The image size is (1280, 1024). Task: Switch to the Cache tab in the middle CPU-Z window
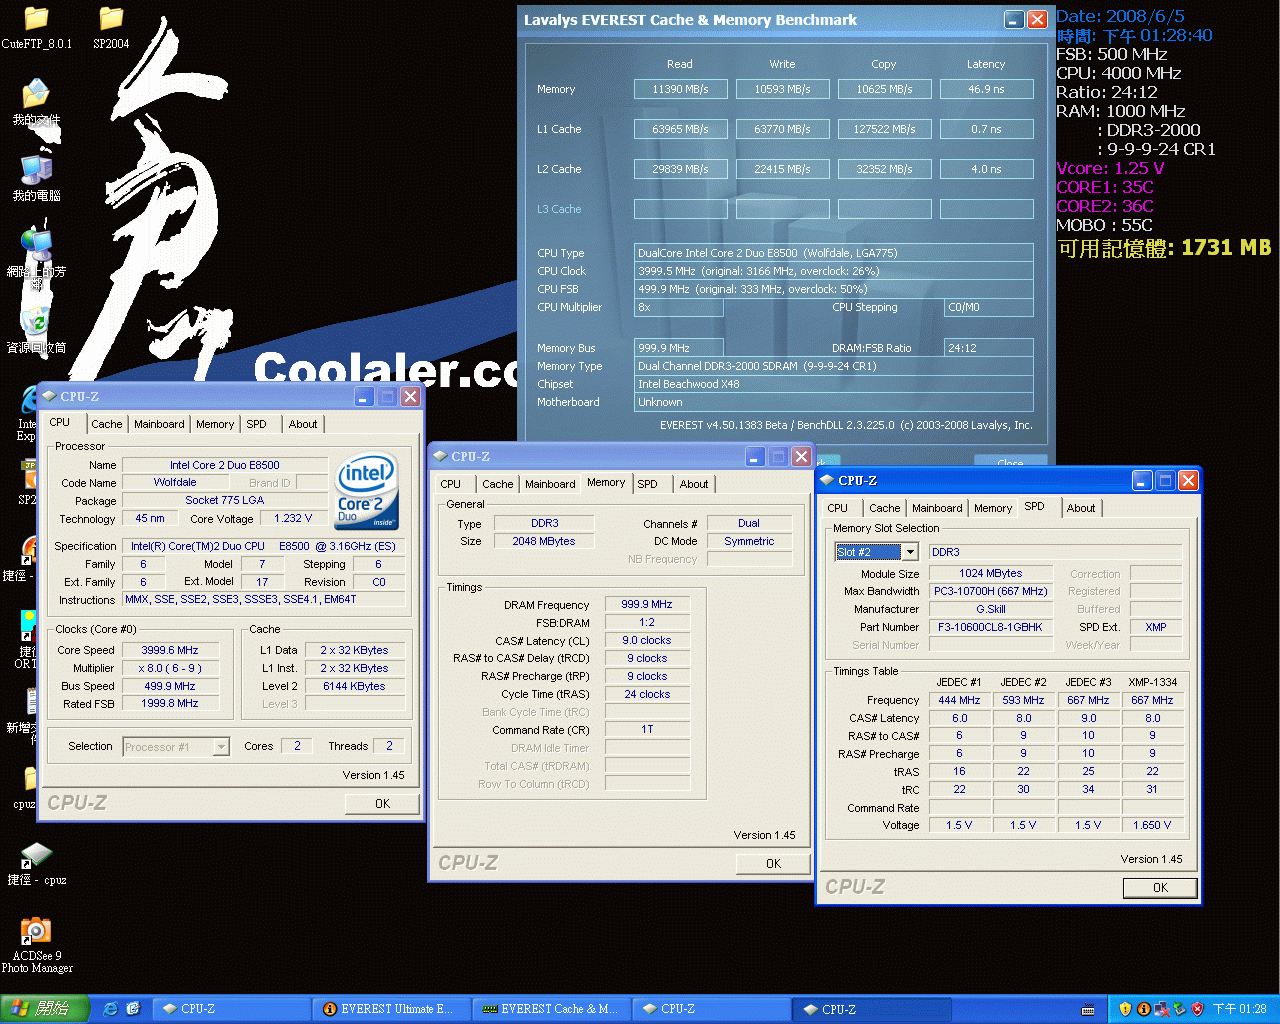[497, 484]
